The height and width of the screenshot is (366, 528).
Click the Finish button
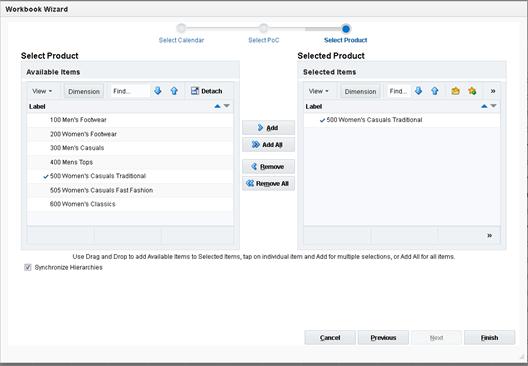(x=489, y=337)
